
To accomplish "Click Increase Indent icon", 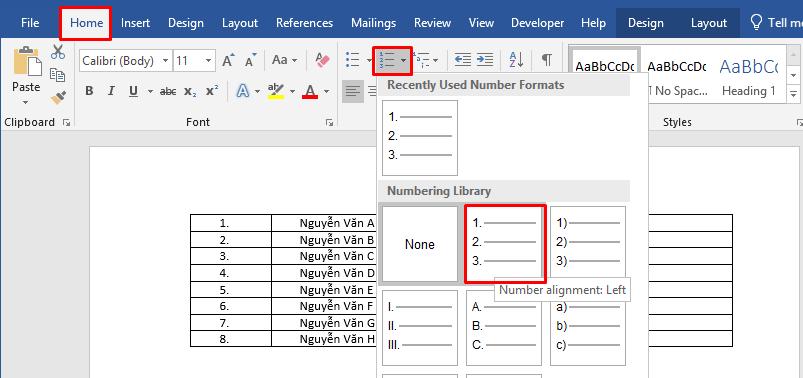I will [484, 60].
